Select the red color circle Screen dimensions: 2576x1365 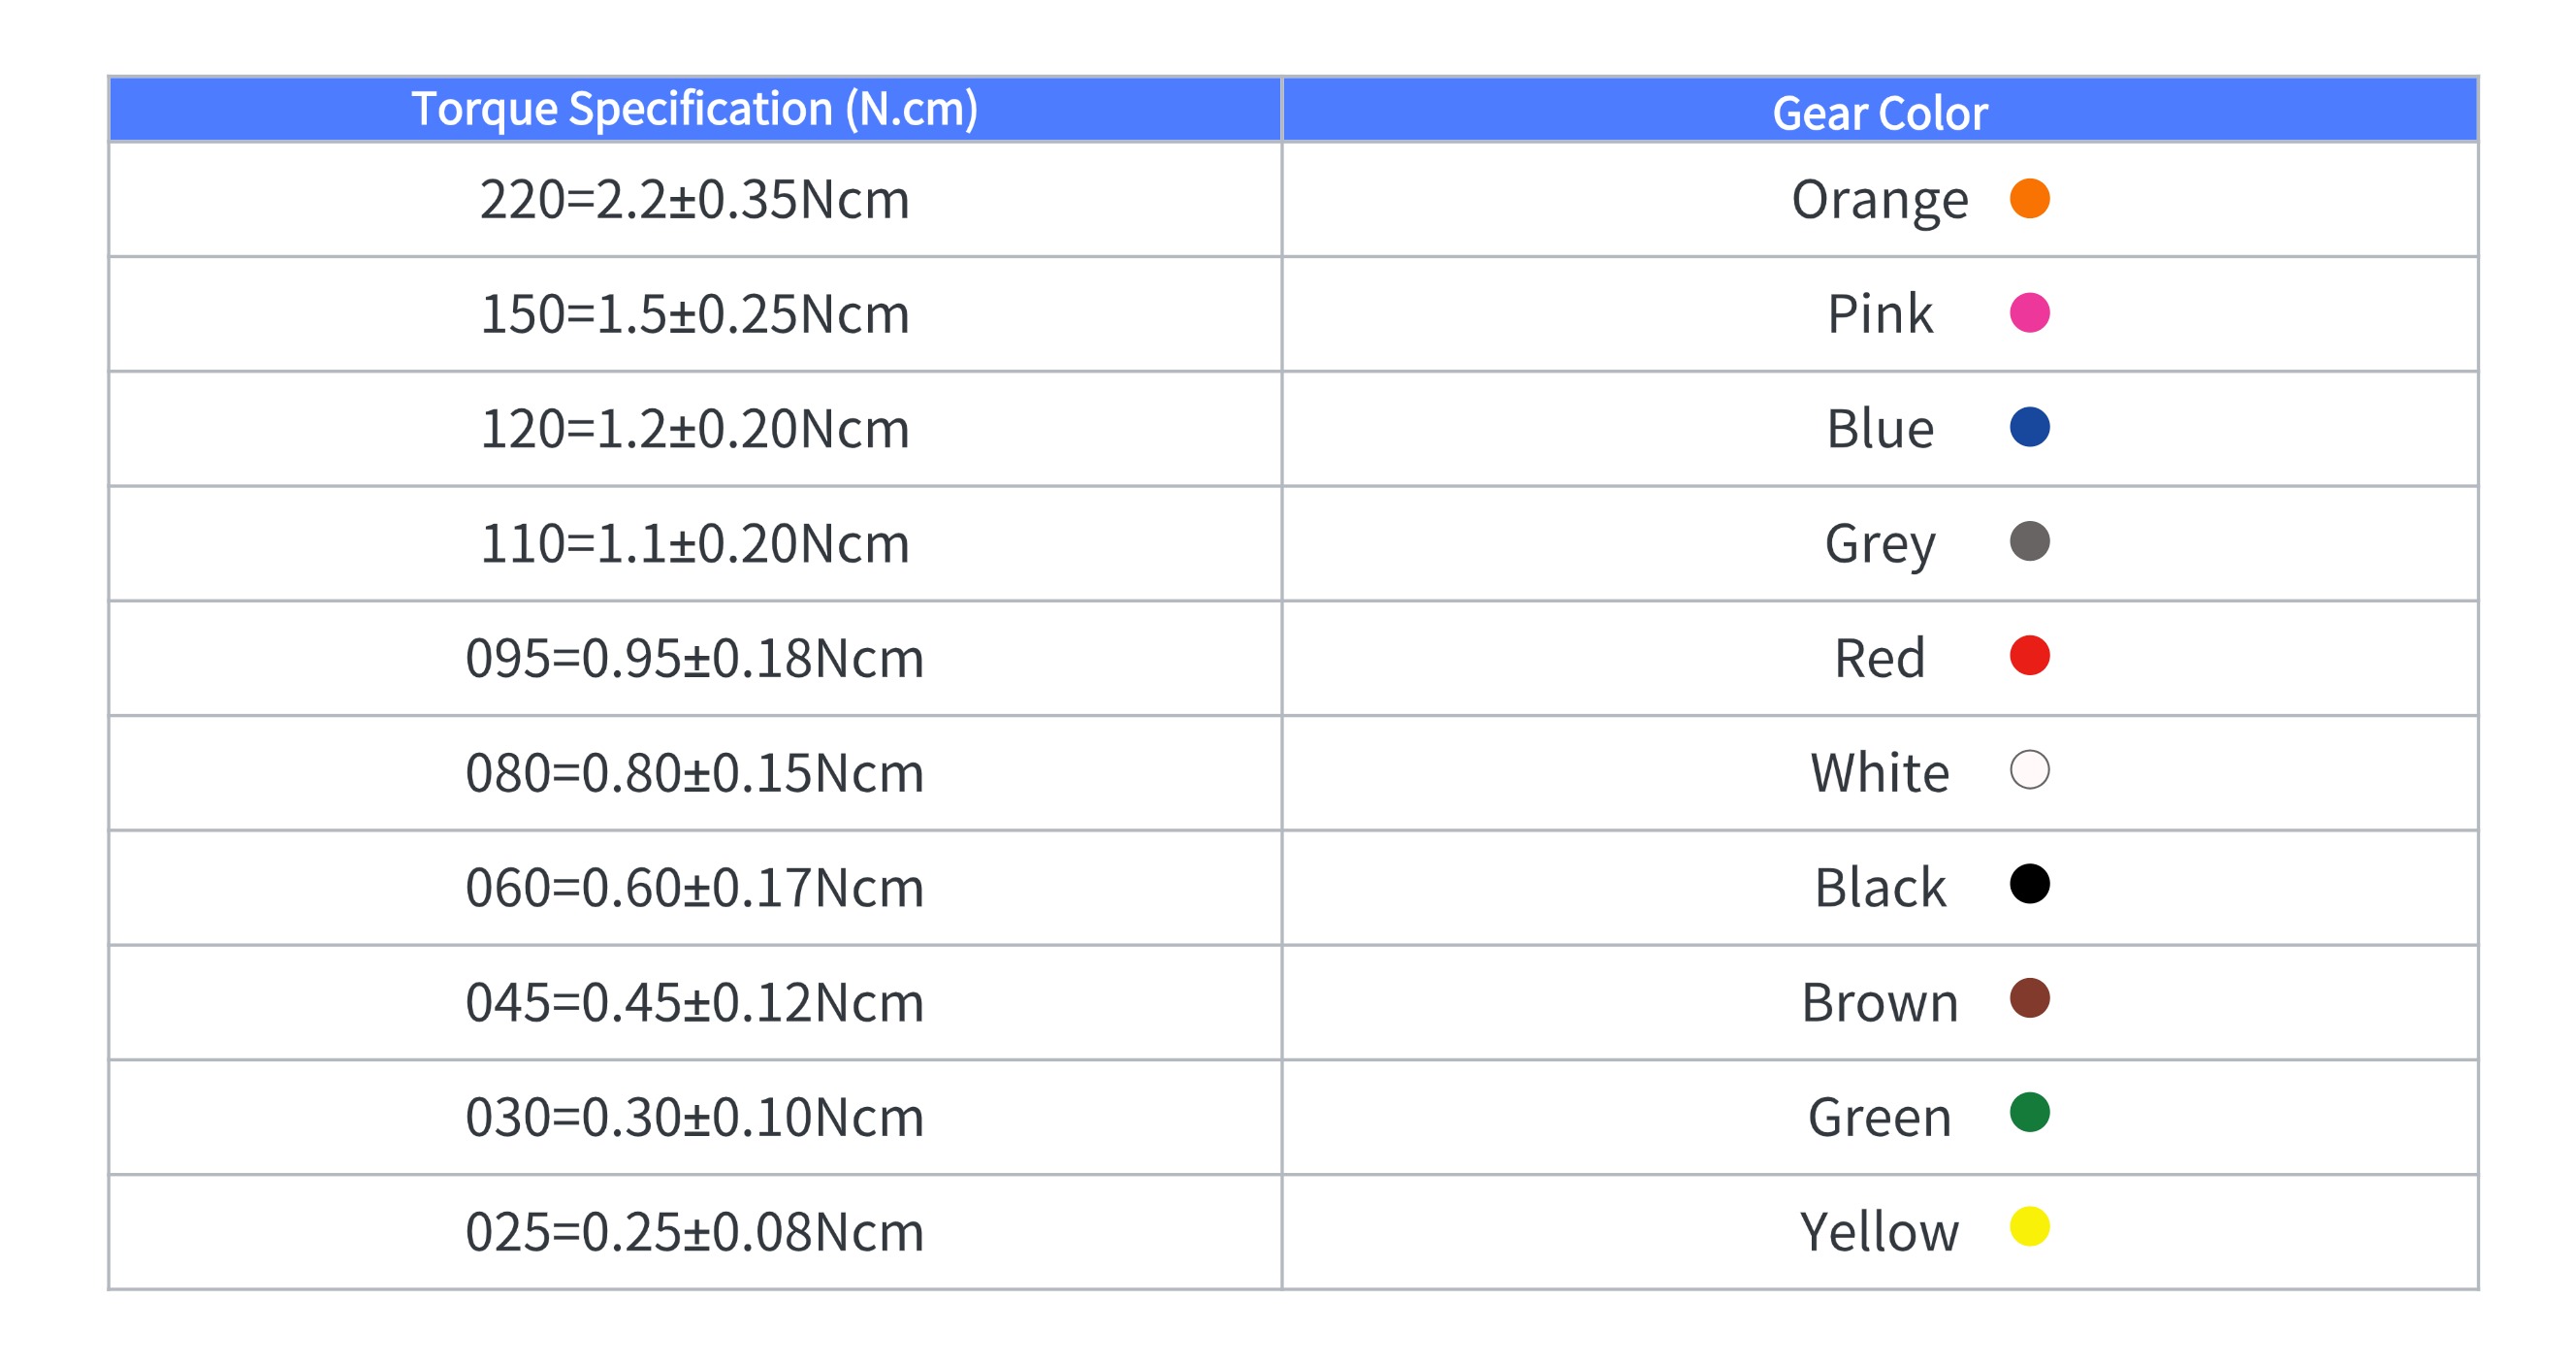click(x=2029, y=656)
